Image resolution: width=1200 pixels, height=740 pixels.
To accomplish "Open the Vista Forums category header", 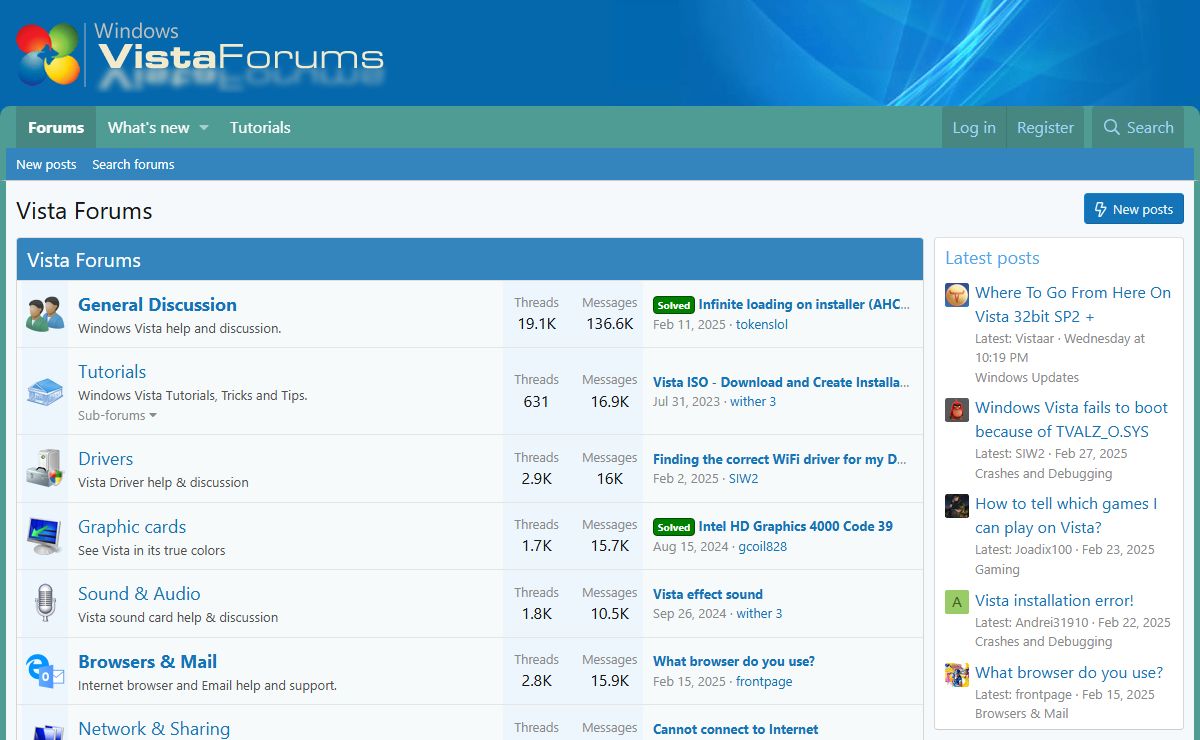I will 84,260.
